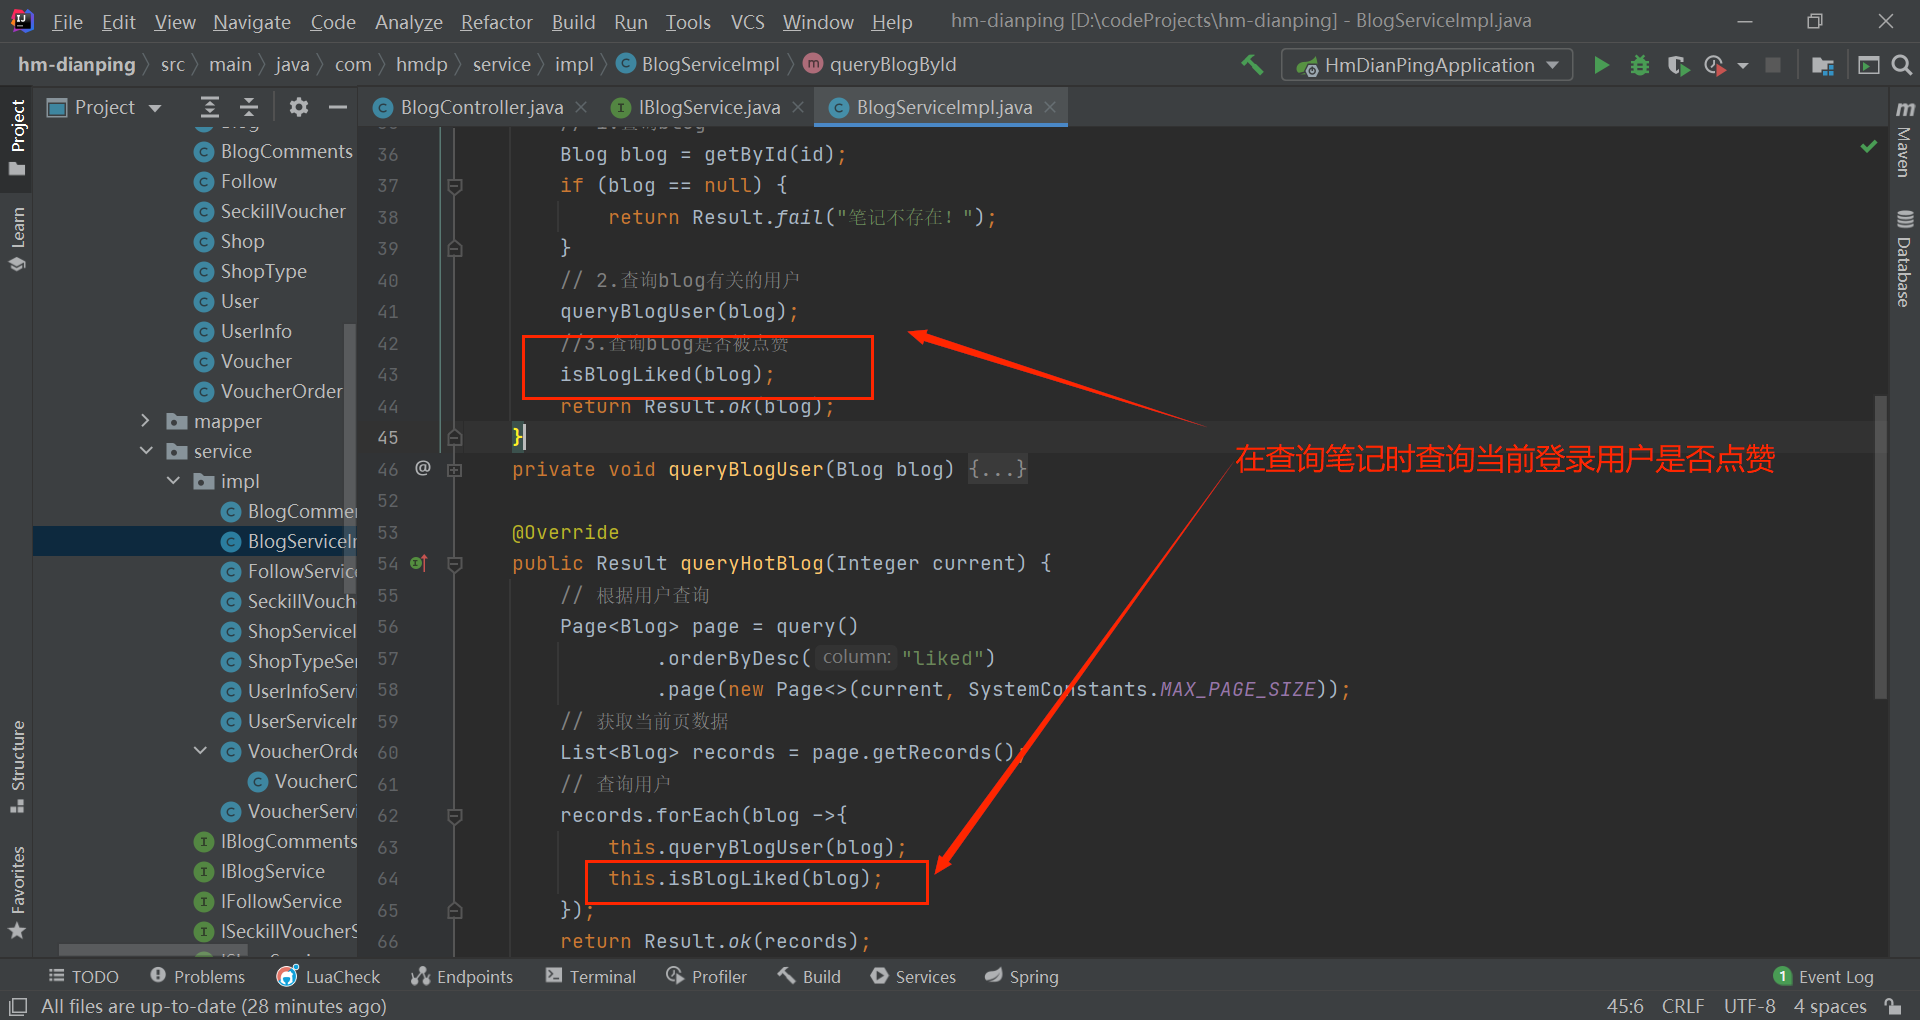
Task: Open the Problems tool window
Action: [x=197, y=976]
